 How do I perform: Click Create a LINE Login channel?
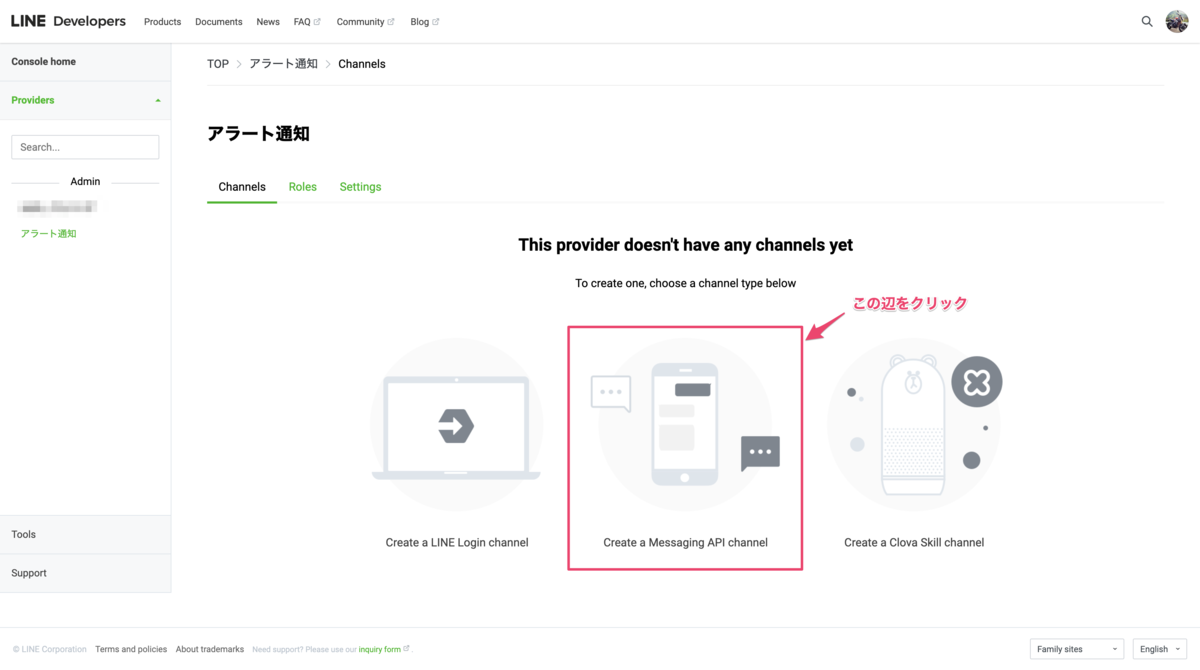(457, 543)
